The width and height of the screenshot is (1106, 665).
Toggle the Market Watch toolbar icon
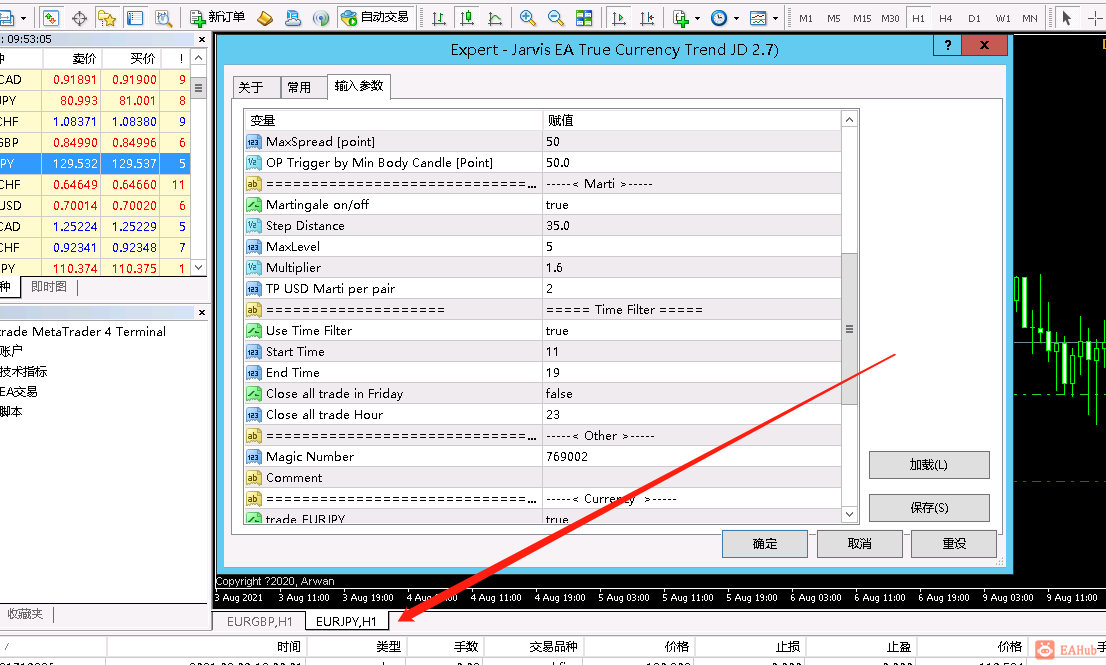coord(51,18)
